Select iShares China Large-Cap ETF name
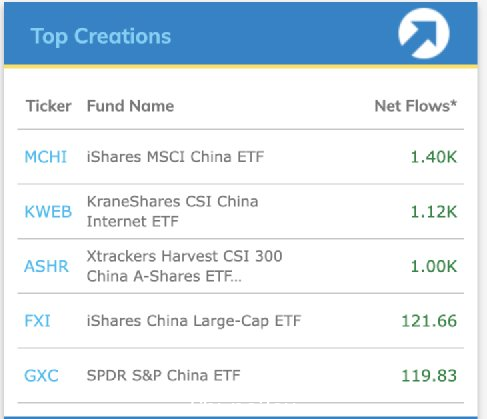487x419 pixels. [x=194, y=321]
